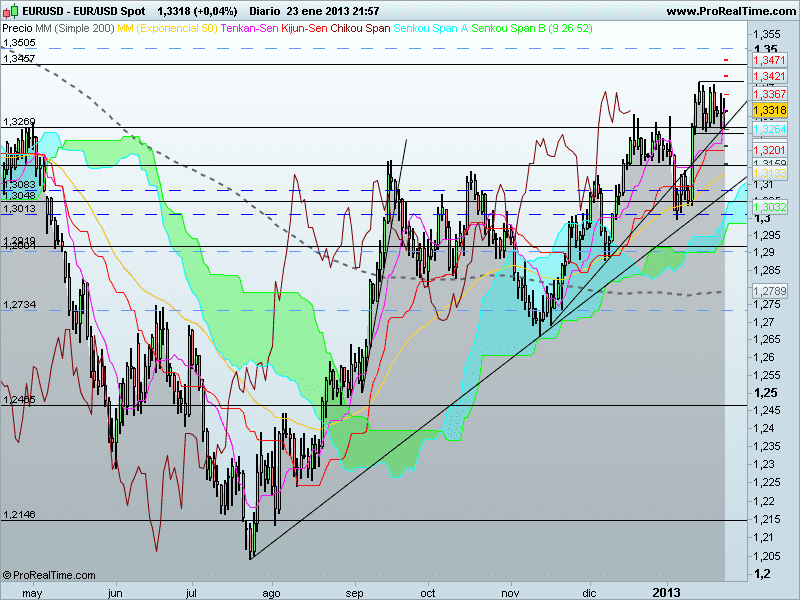800x600 pixels.
Task: Click the cyan 1,3264 price tag on the axis
Action: coord(769,129)
